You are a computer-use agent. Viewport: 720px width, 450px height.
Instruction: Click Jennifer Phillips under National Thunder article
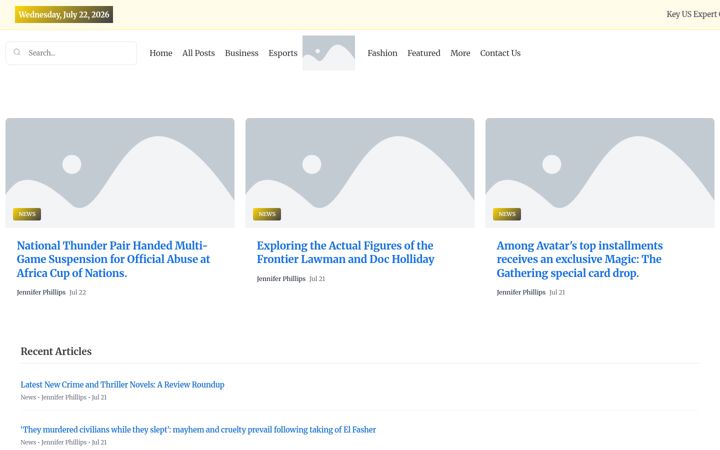[x=41, y=292]
